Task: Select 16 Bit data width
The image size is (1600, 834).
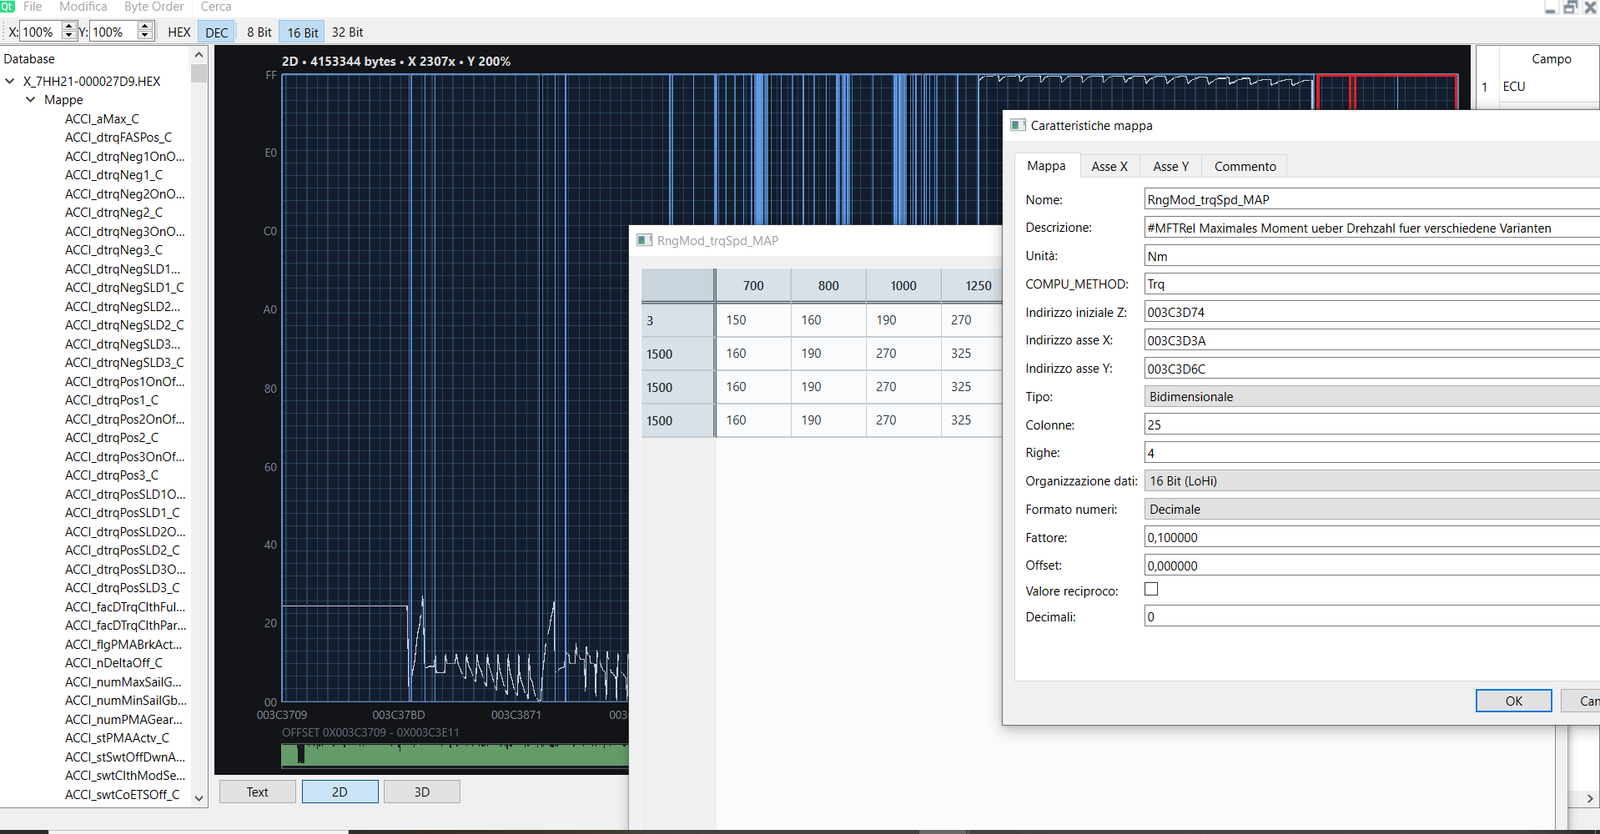Action: point(302,32)
